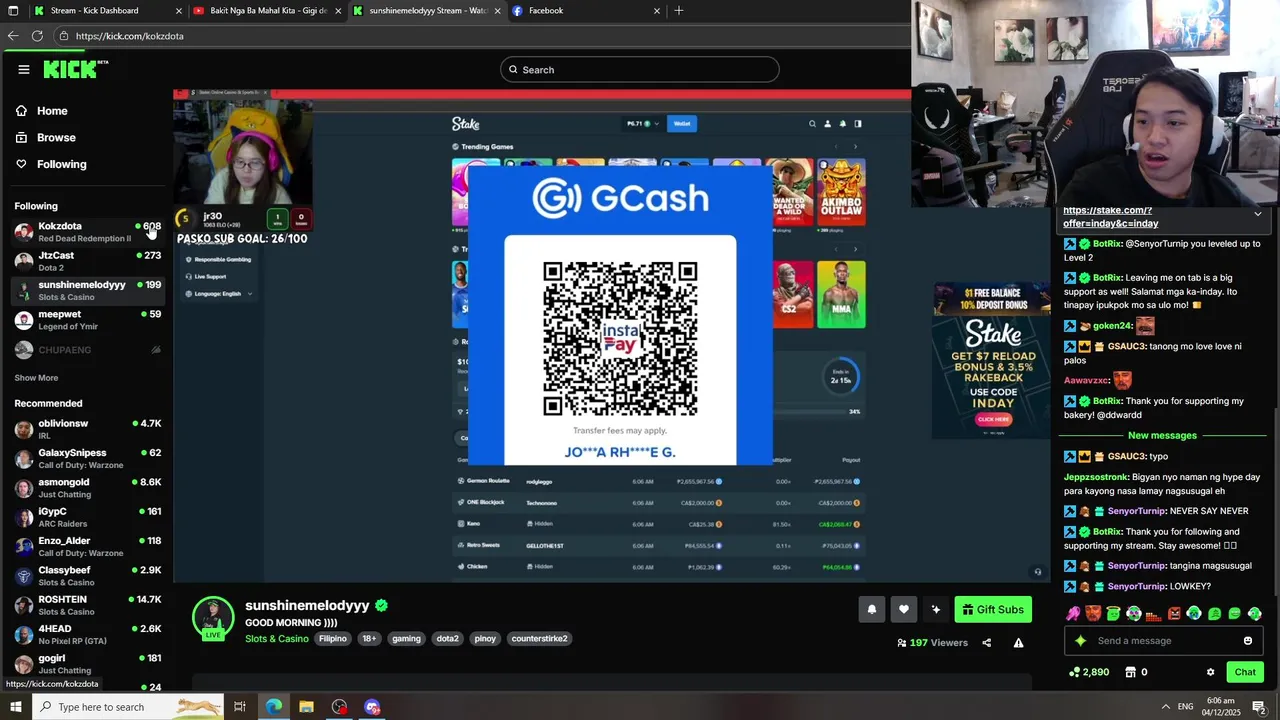This screenshot has width=1280, height=720.
Task: Click in the Kick search field
Action: 640,70
